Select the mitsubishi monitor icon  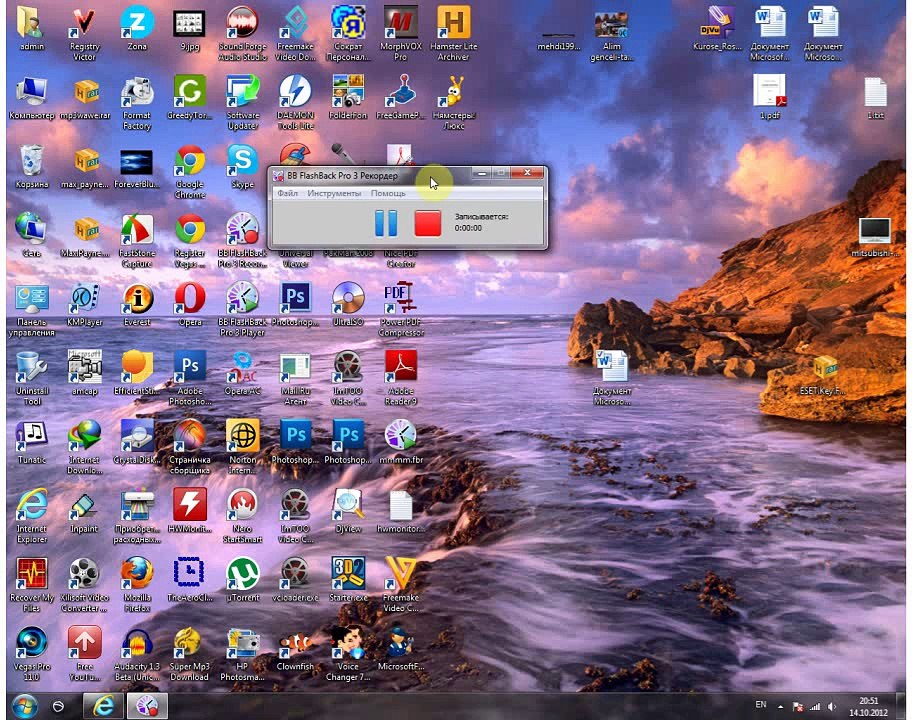tap(875, 236)
